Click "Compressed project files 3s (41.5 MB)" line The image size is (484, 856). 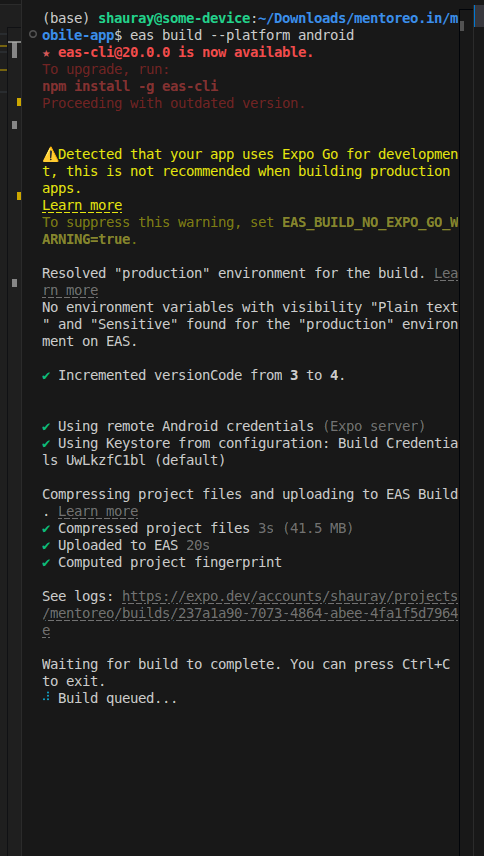[198, 528]
